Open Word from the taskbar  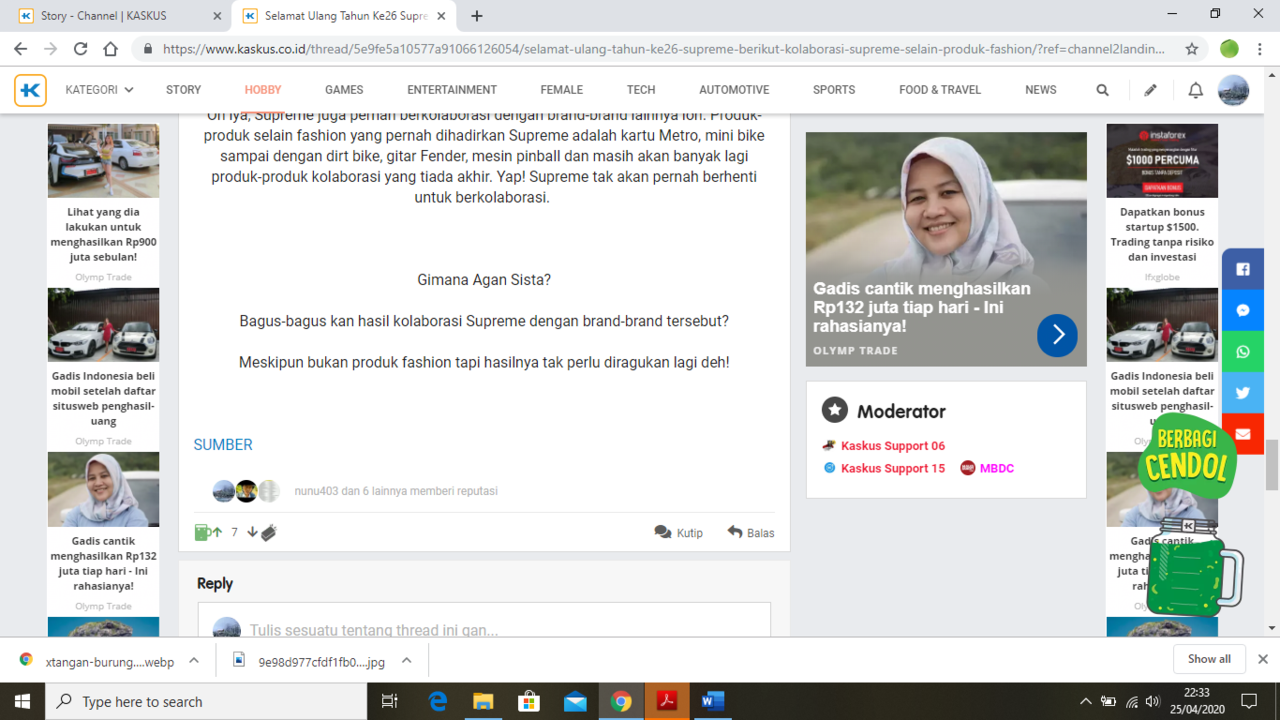pyautogui.click(x=712, y=702)
